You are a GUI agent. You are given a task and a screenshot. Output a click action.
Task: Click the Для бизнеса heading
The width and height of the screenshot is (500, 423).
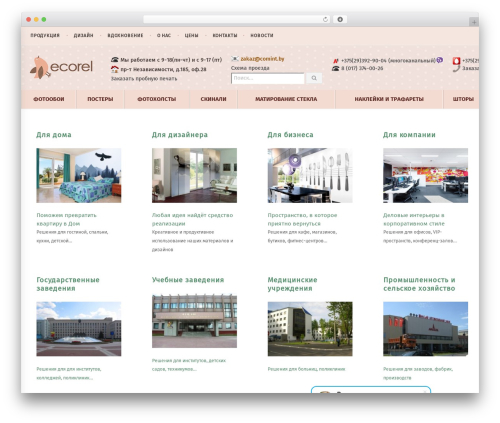tap(290, 135)
